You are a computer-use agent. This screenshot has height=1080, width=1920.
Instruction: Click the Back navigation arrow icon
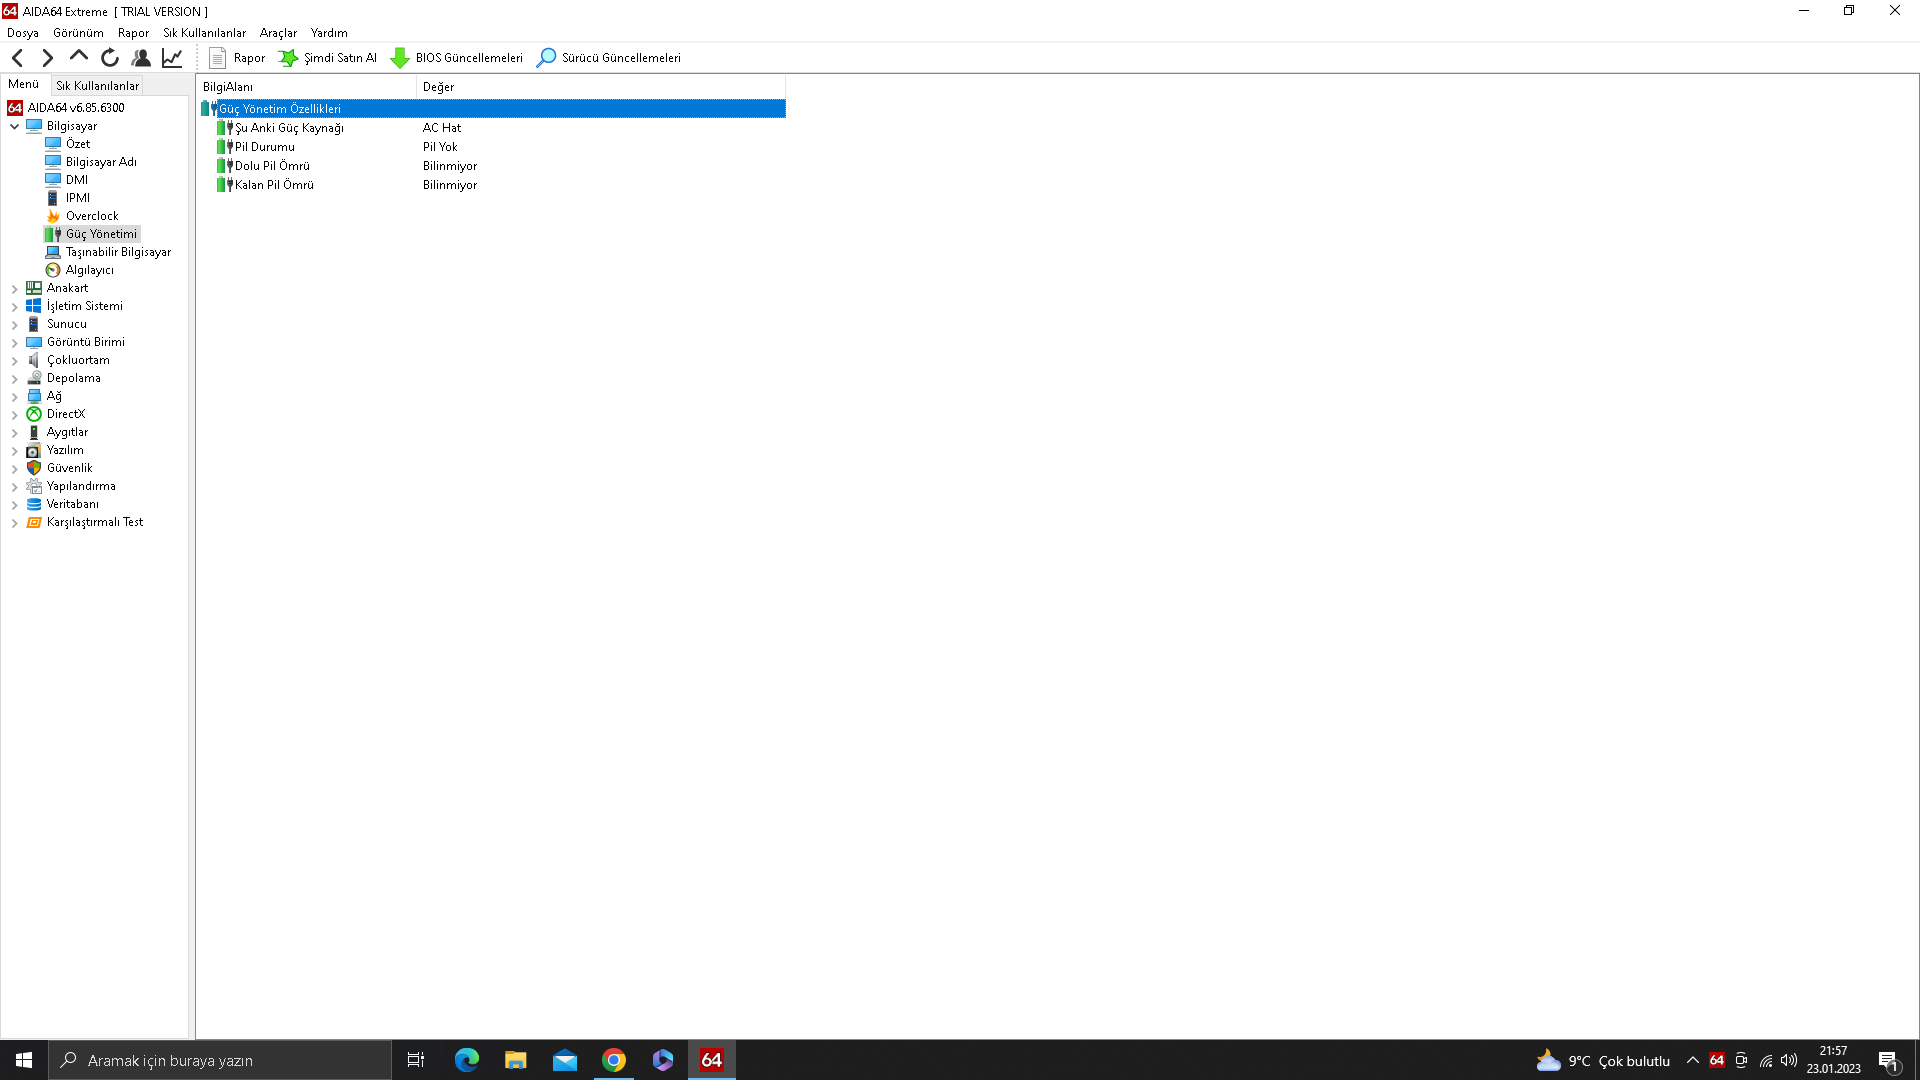(17, 58)
